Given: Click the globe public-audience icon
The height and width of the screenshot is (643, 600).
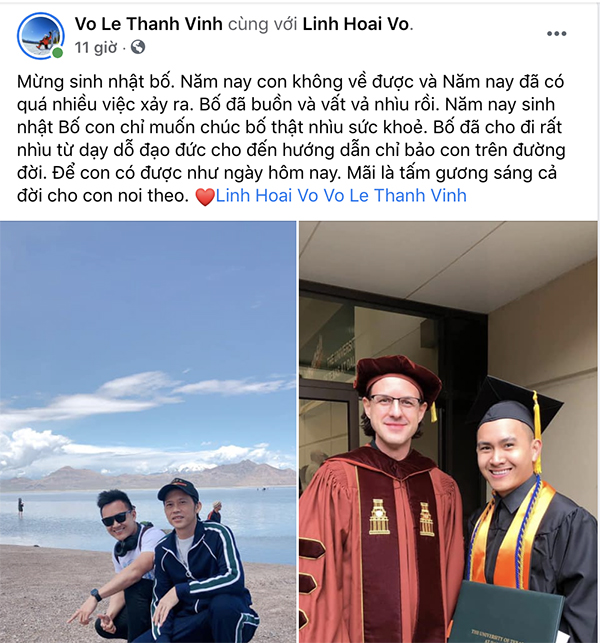Looking at the screenshot, I should (138, 48).
